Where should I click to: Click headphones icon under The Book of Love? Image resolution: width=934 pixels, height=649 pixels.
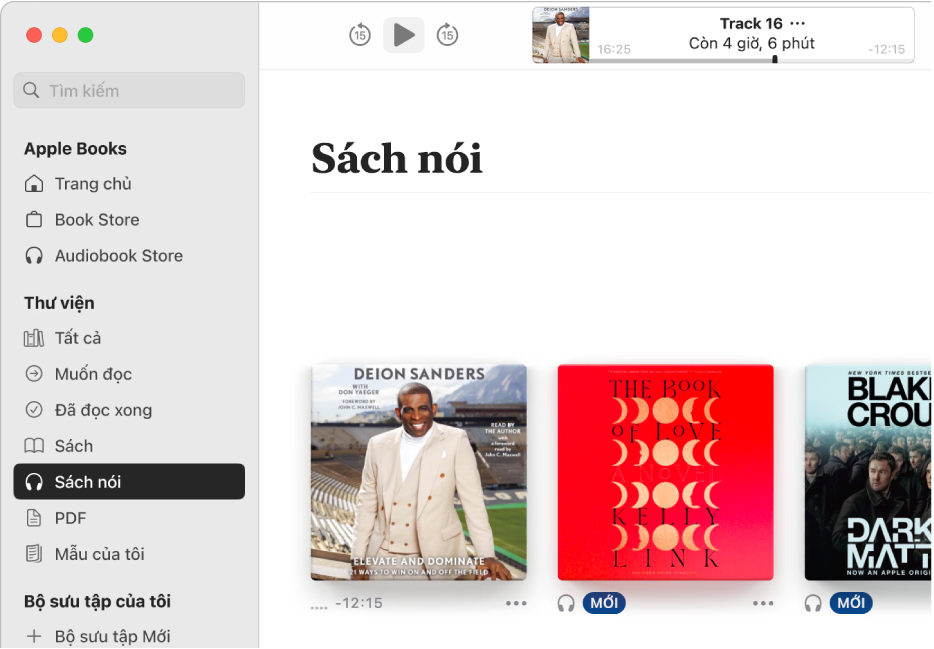point(566,603)
